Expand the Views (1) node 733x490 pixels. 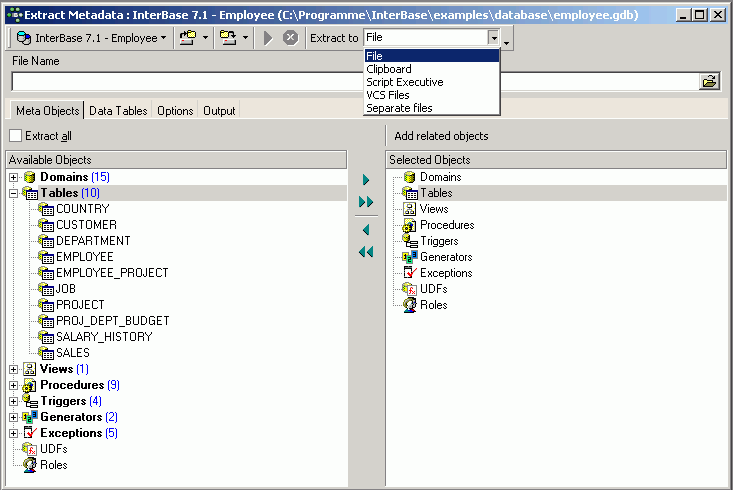pos(14,370)
